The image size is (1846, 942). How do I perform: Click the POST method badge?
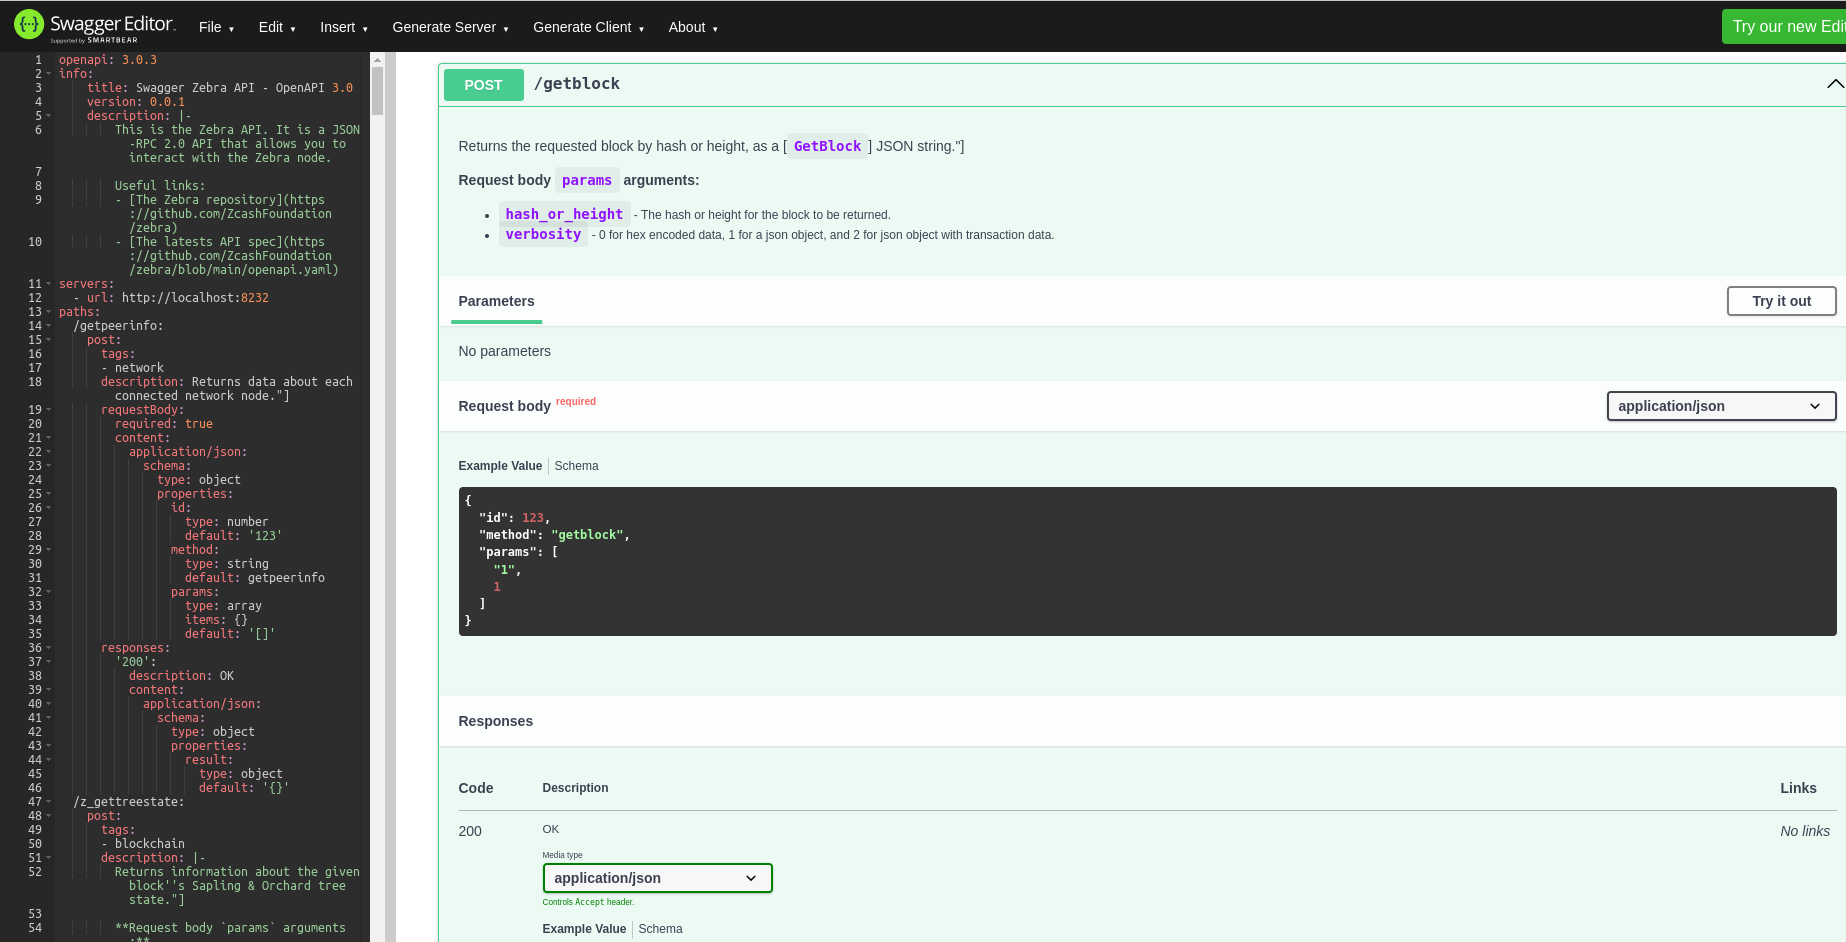pyautogui.click(x=483, y=85)
